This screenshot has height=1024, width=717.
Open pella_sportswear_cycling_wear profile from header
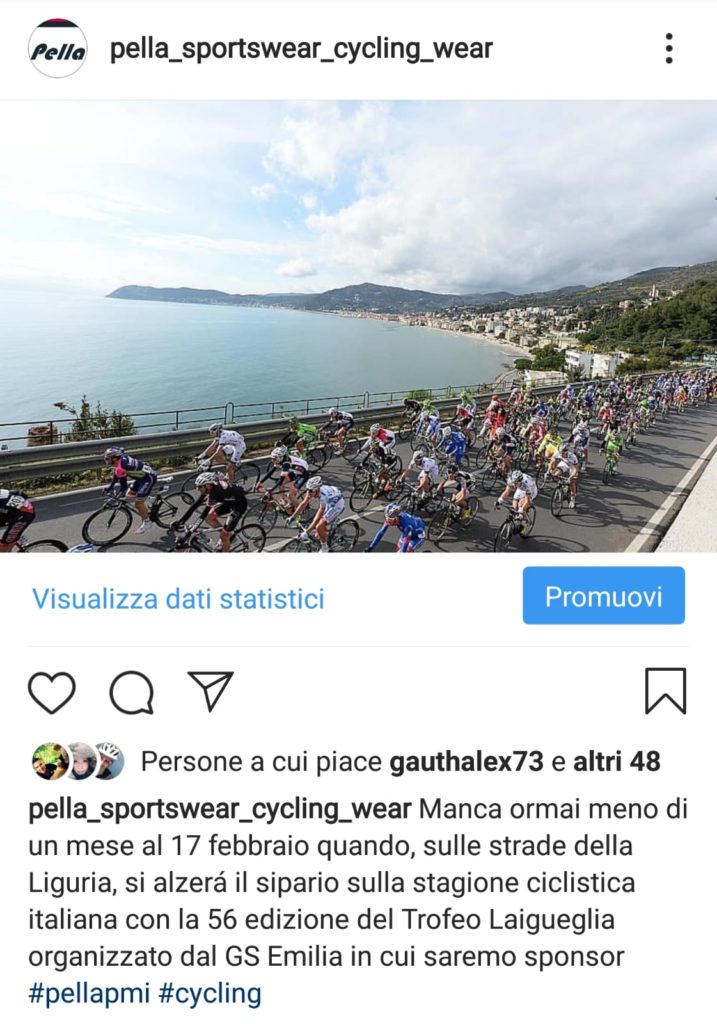(x=301, y=49)
